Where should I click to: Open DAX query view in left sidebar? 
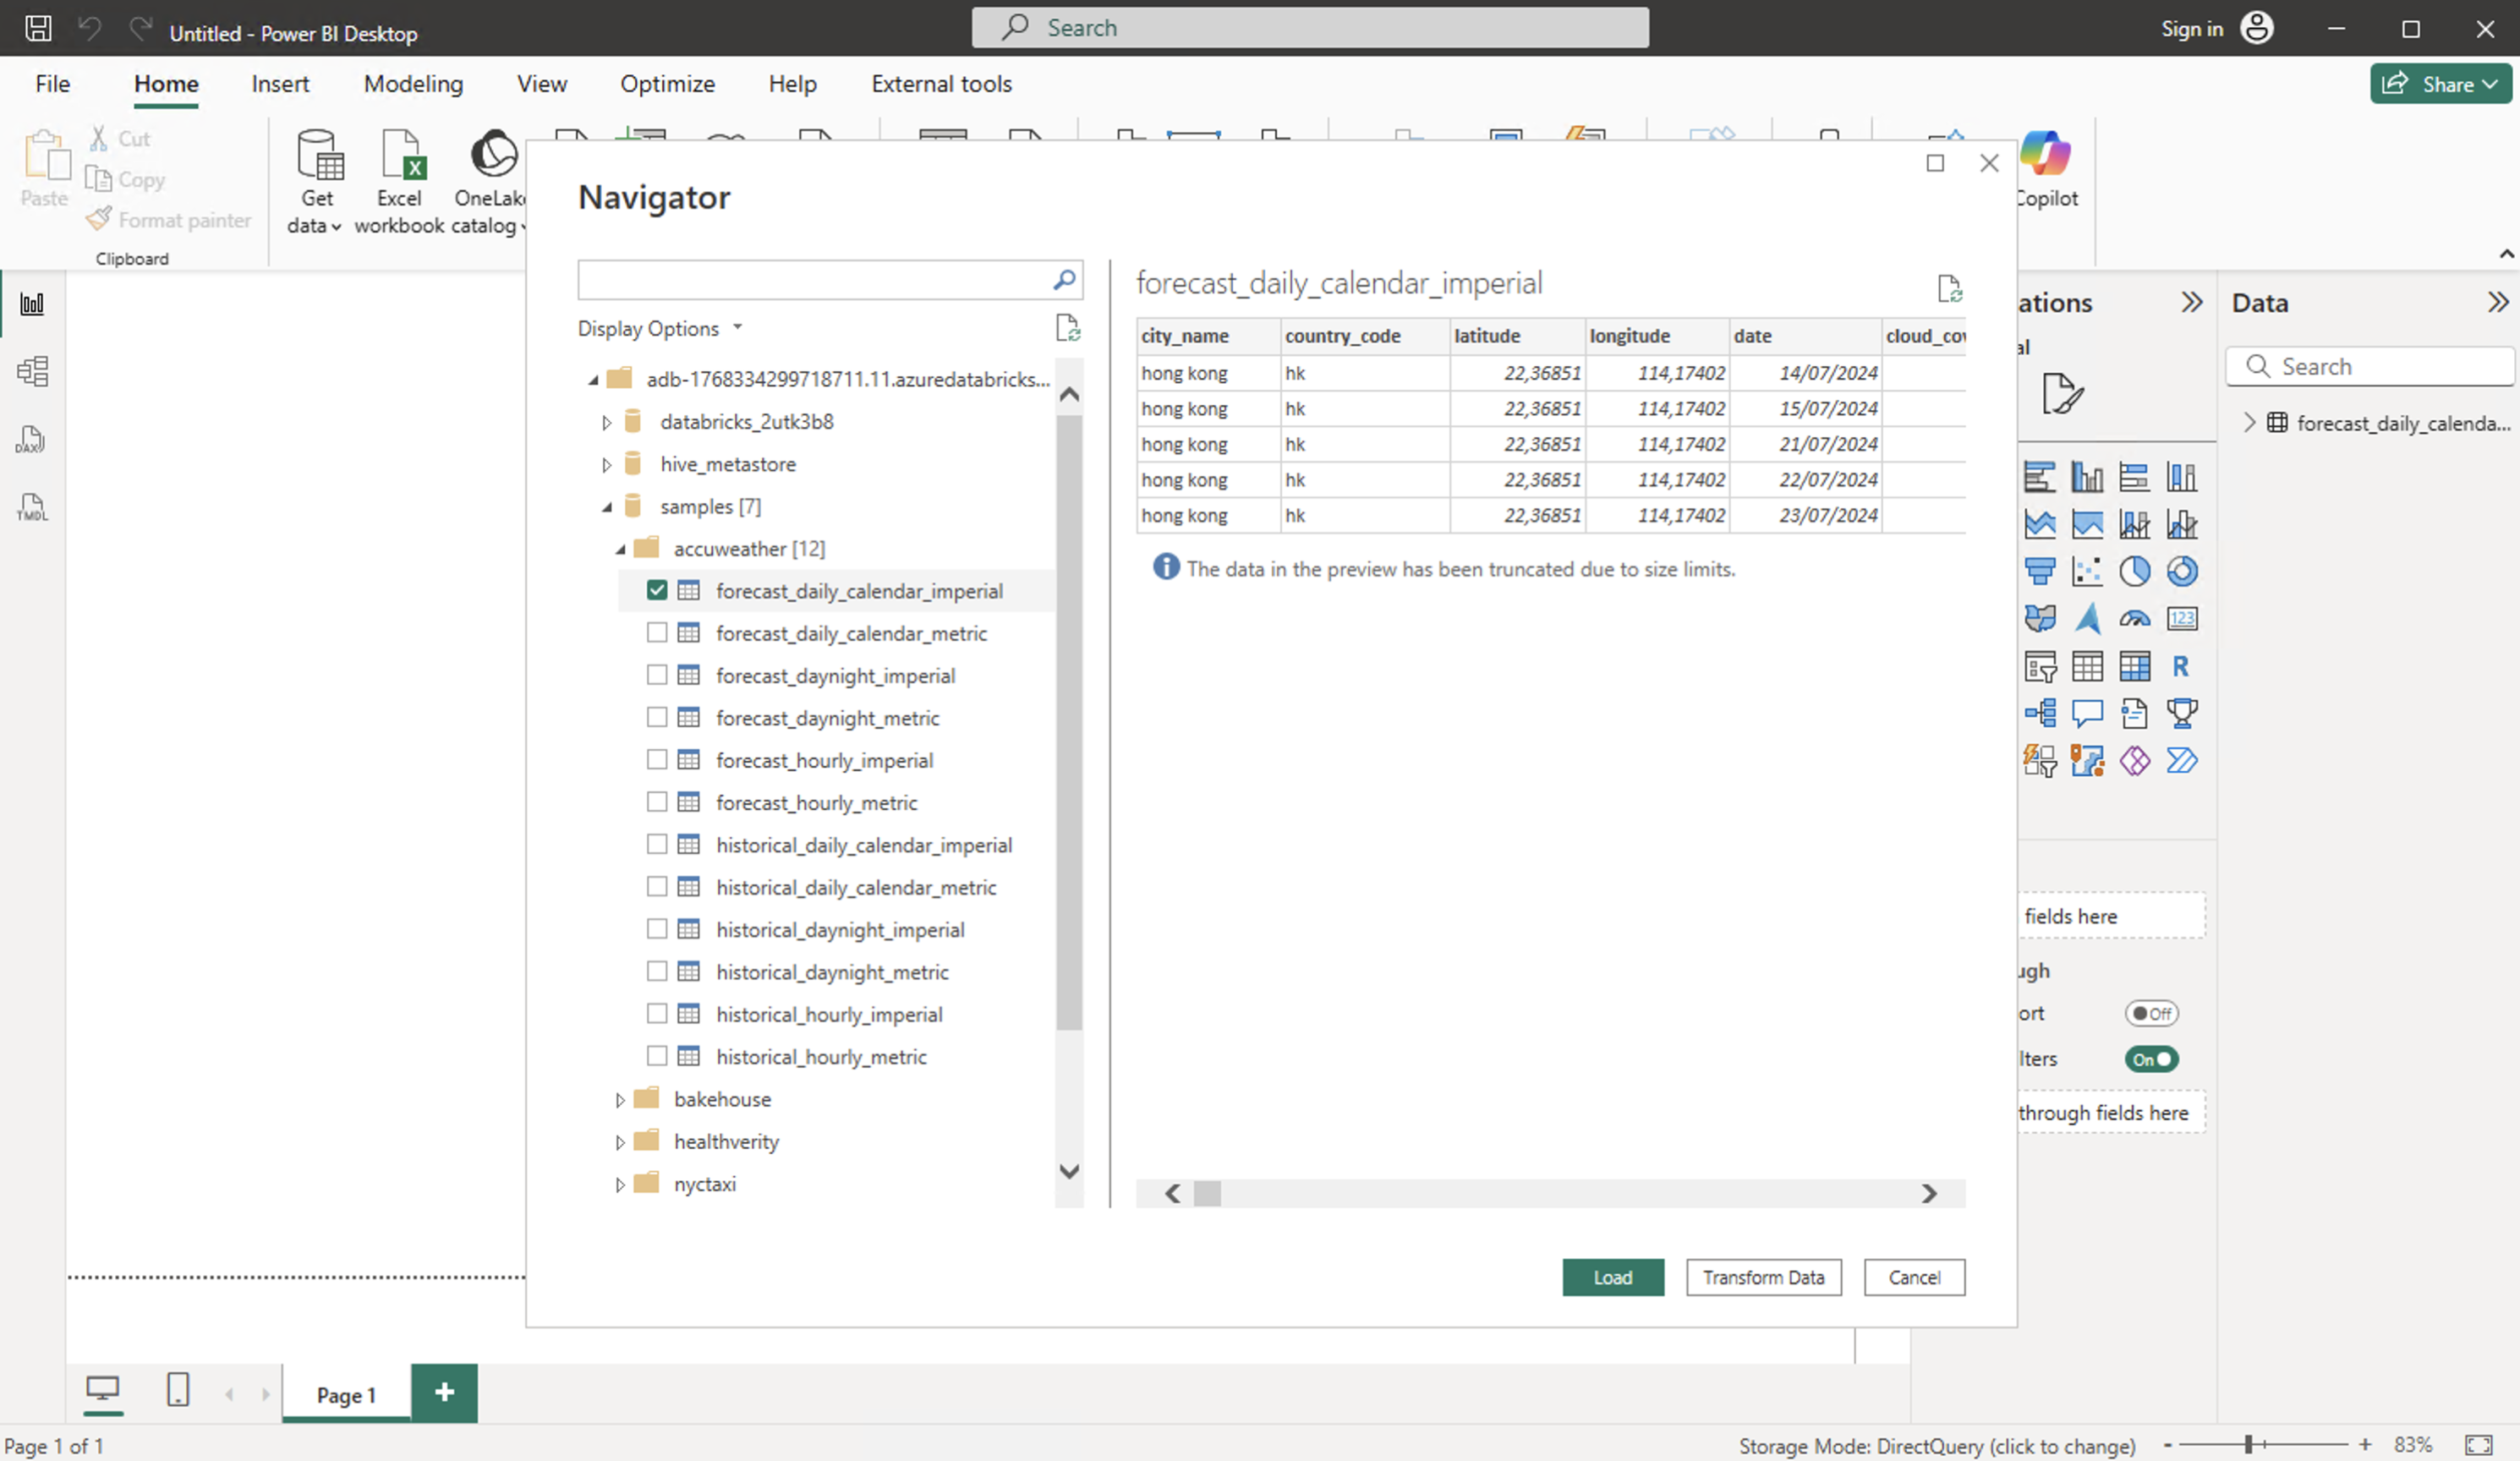point(32,440)
